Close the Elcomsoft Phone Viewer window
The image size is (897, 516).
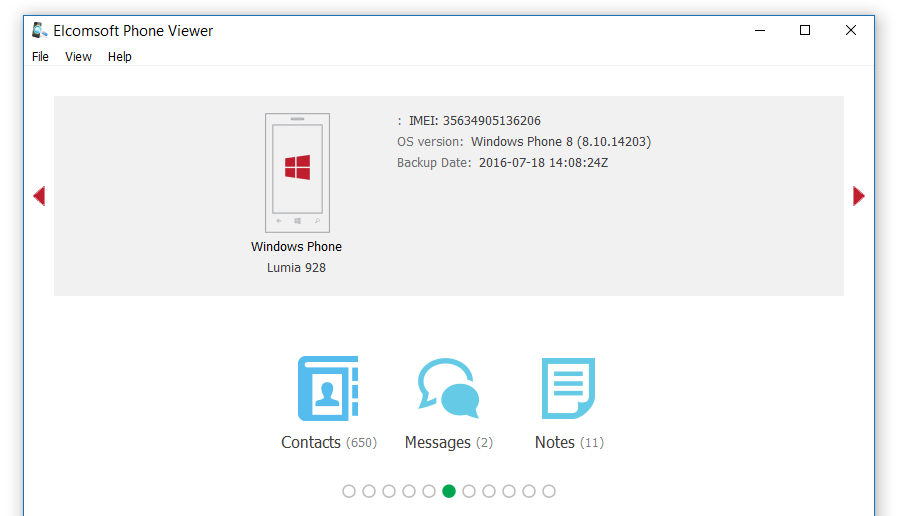coord(851,30)
